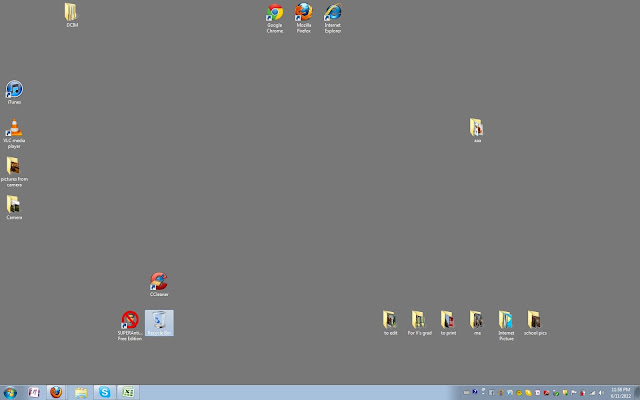Open the Action Center flag icon
Viewport: 640px width, 400px height.
click(573, 393)
